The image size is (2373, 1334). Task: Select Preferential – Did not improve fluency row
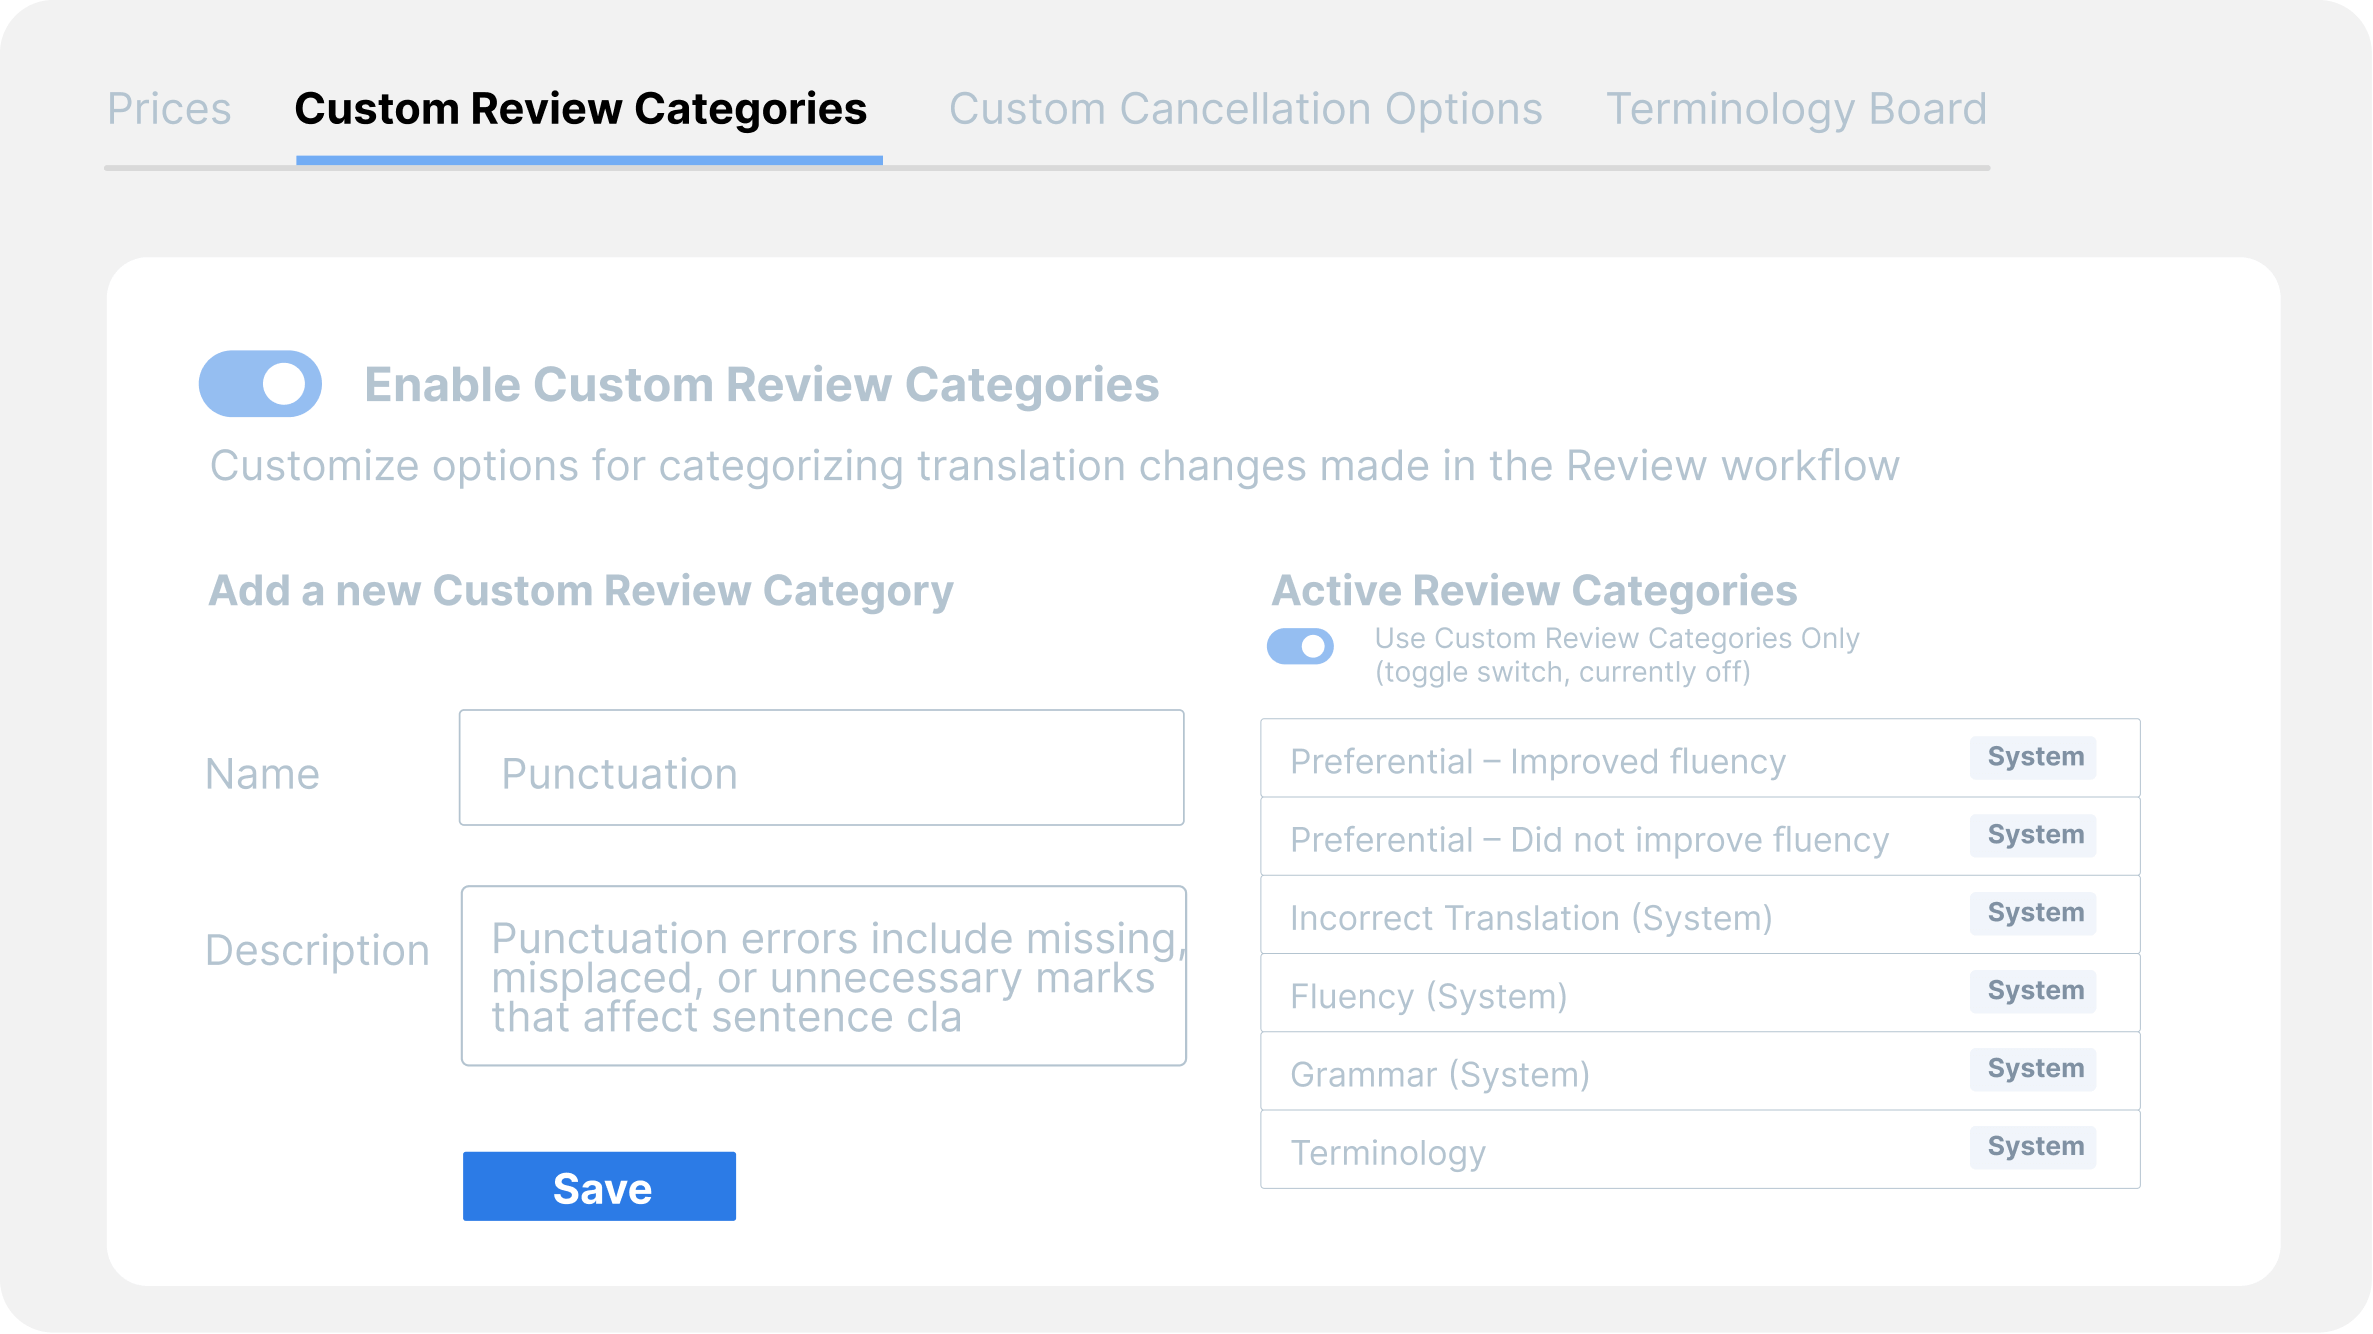coord(1589,839)
